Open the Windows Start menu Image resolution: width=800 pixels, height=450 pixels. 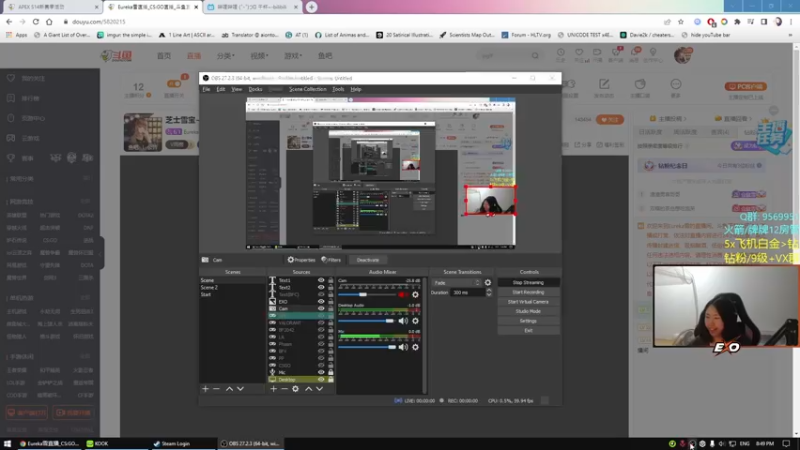7,443
